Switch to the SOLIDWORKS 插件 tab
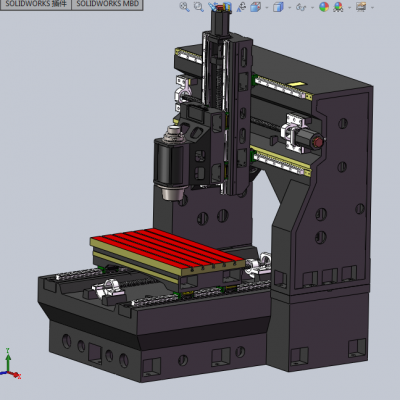The image size is (400, 400). 36,4
